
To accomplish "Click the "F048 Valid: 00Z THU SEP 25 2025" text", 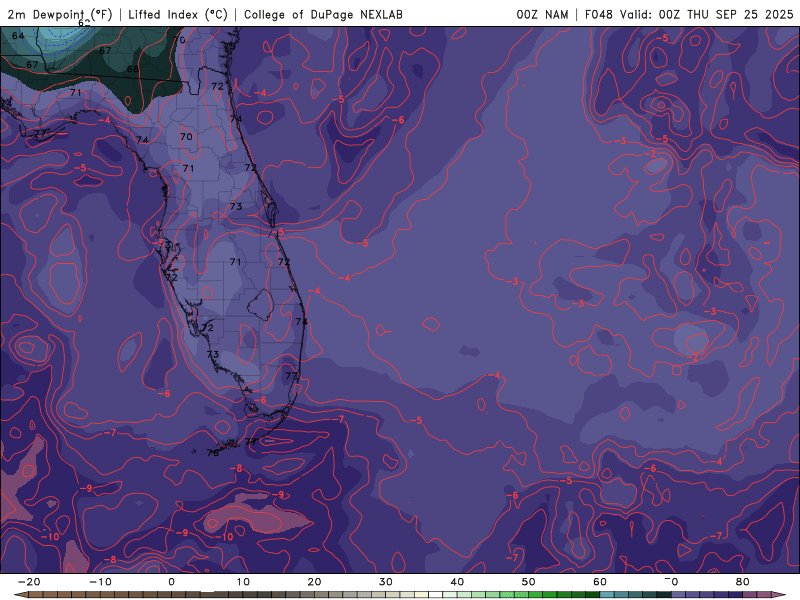I will 689,14.
